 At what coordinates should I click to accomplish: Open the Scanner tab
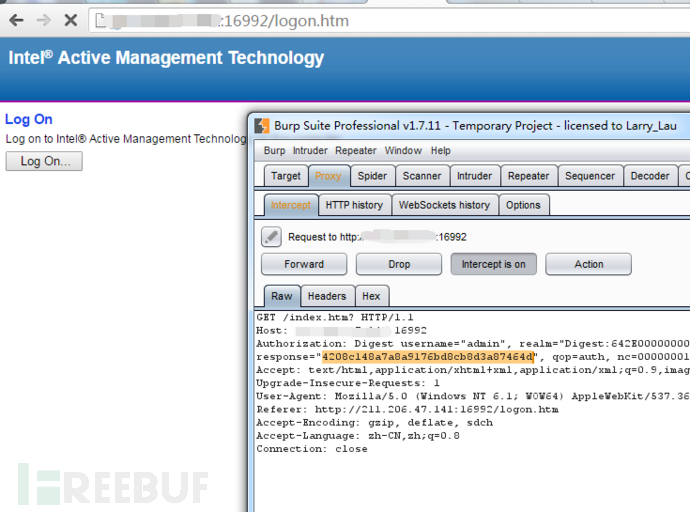click(x=422, y=176)
